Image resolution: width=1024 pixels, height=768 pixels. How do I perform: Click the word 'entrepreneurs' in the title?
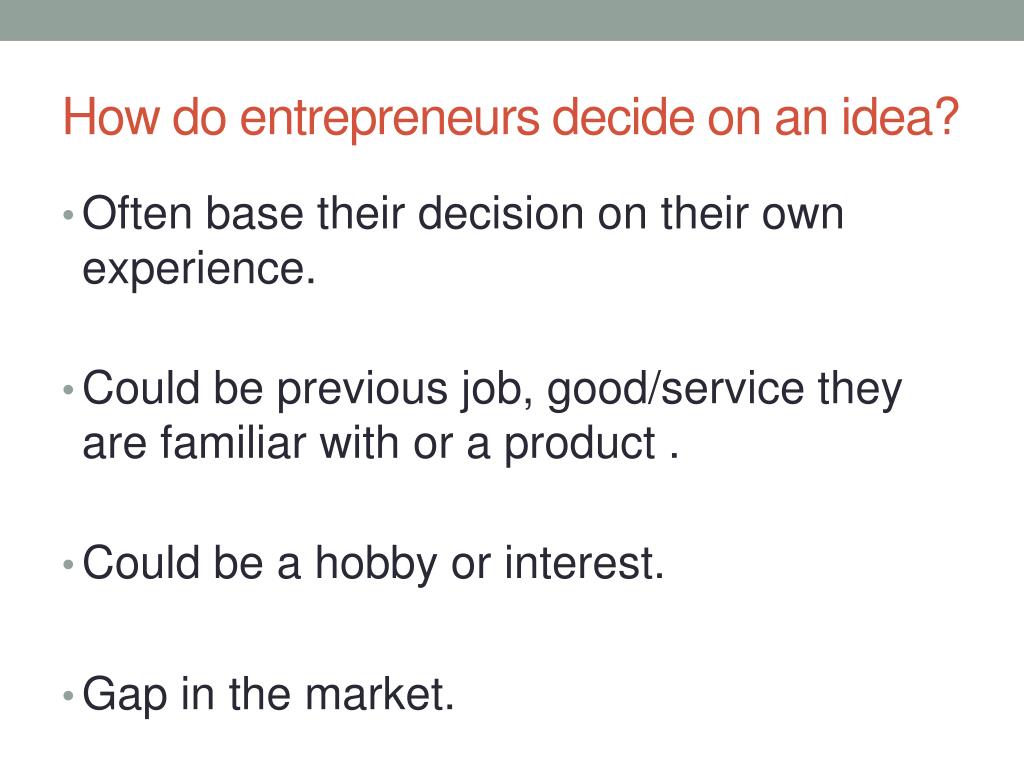tap(389, 119)
